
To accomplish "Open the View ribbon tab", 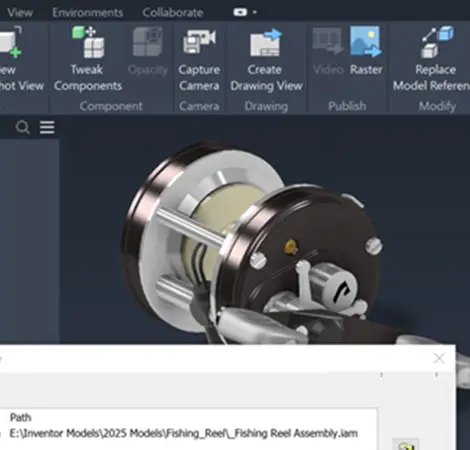I will pyautogui.click(x=20, y=13).
